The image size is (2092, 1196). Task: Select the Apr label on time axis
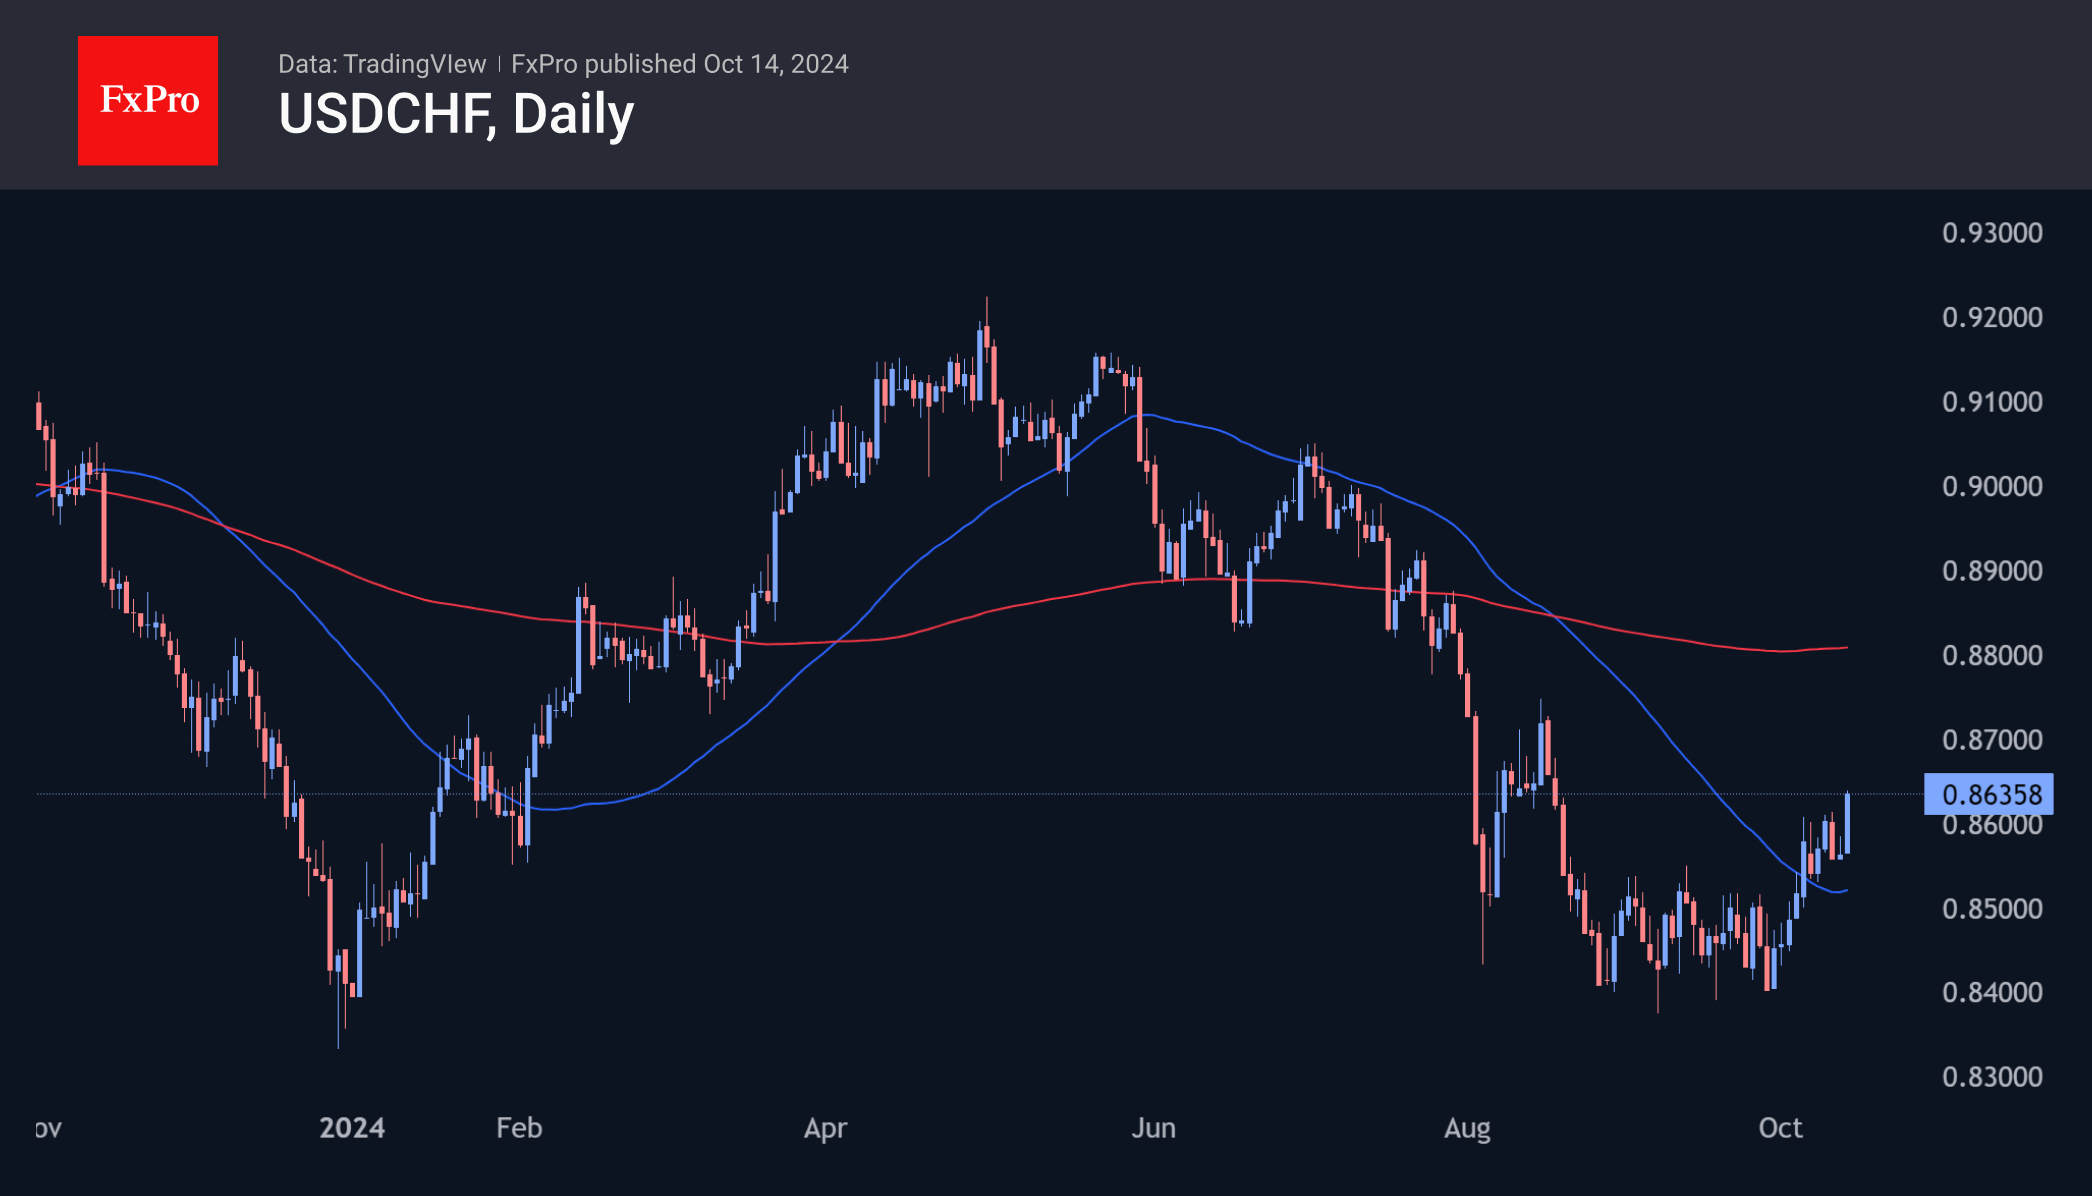(825, 1128)
